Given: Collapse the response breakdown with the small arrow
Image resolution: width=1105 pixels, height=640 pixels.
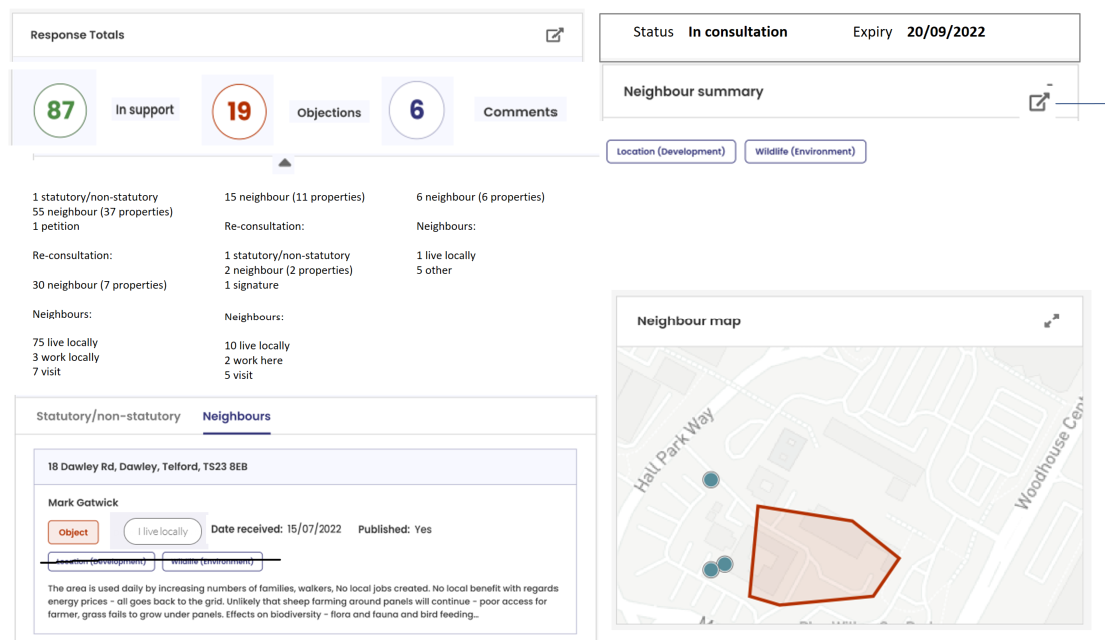Looking at the screenshot, I should pyautogui.click(x=284, y=162).
